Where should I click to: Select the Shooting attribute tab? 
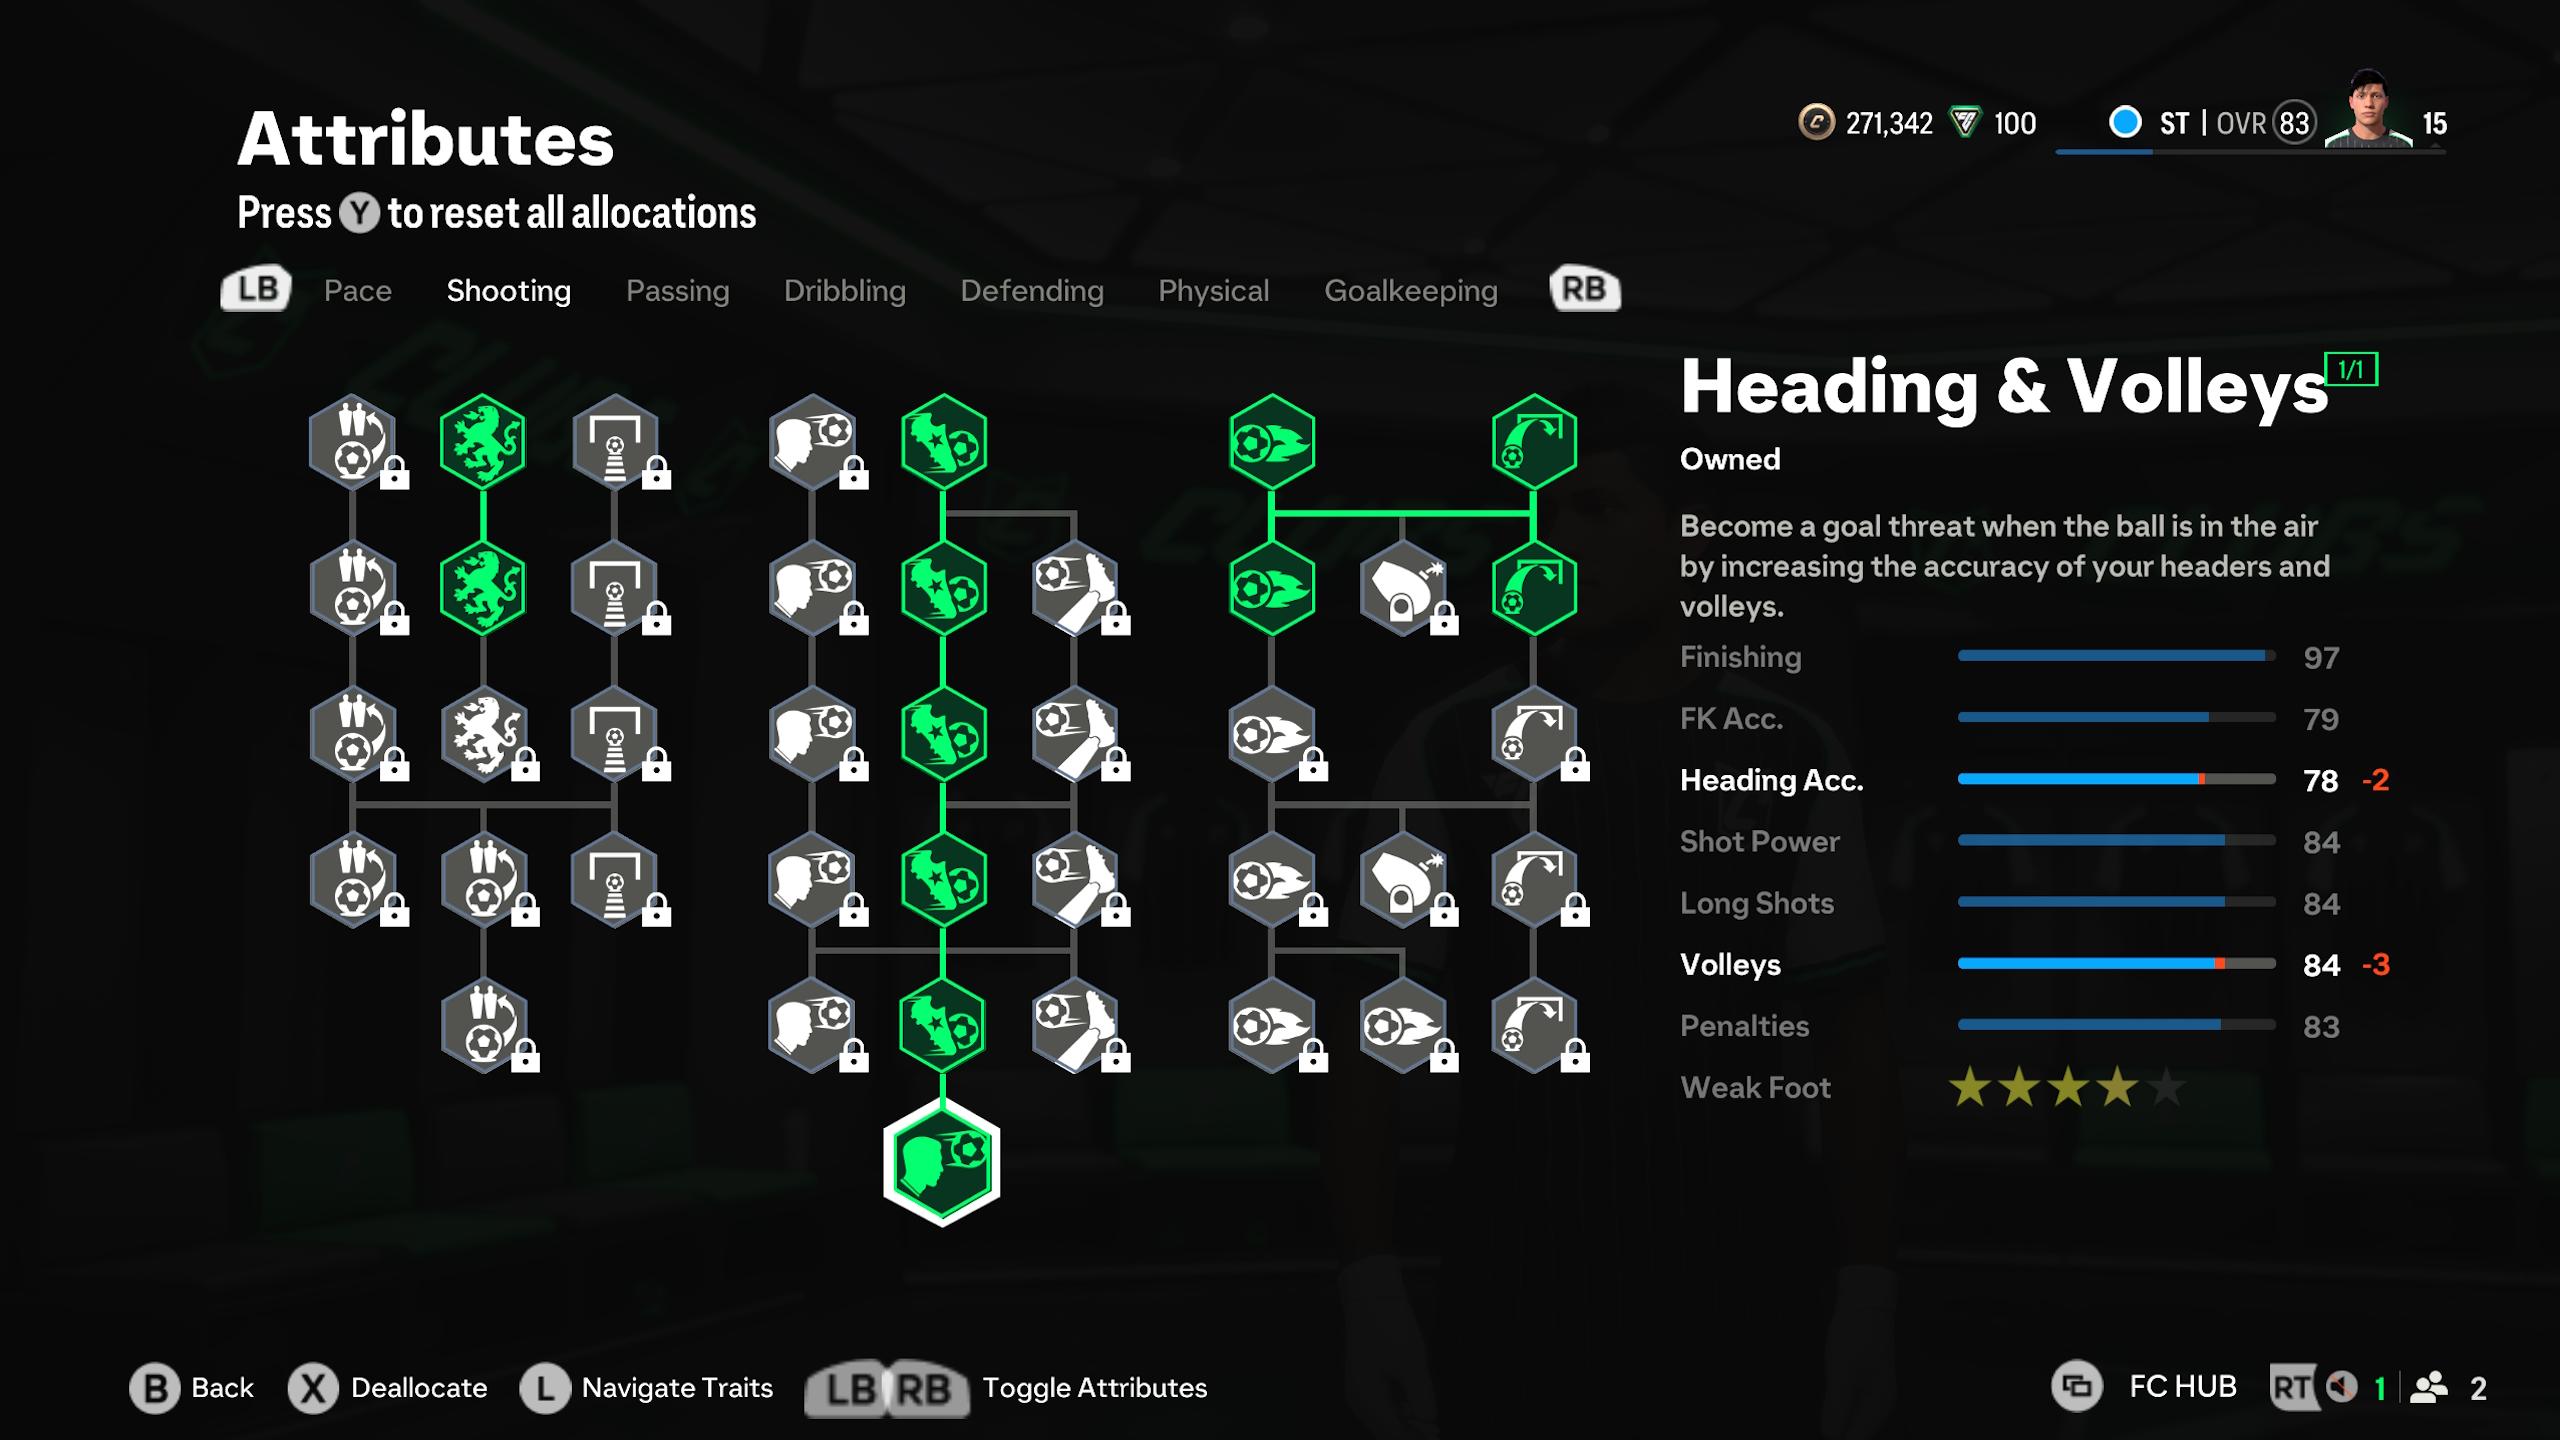point(508,290)
